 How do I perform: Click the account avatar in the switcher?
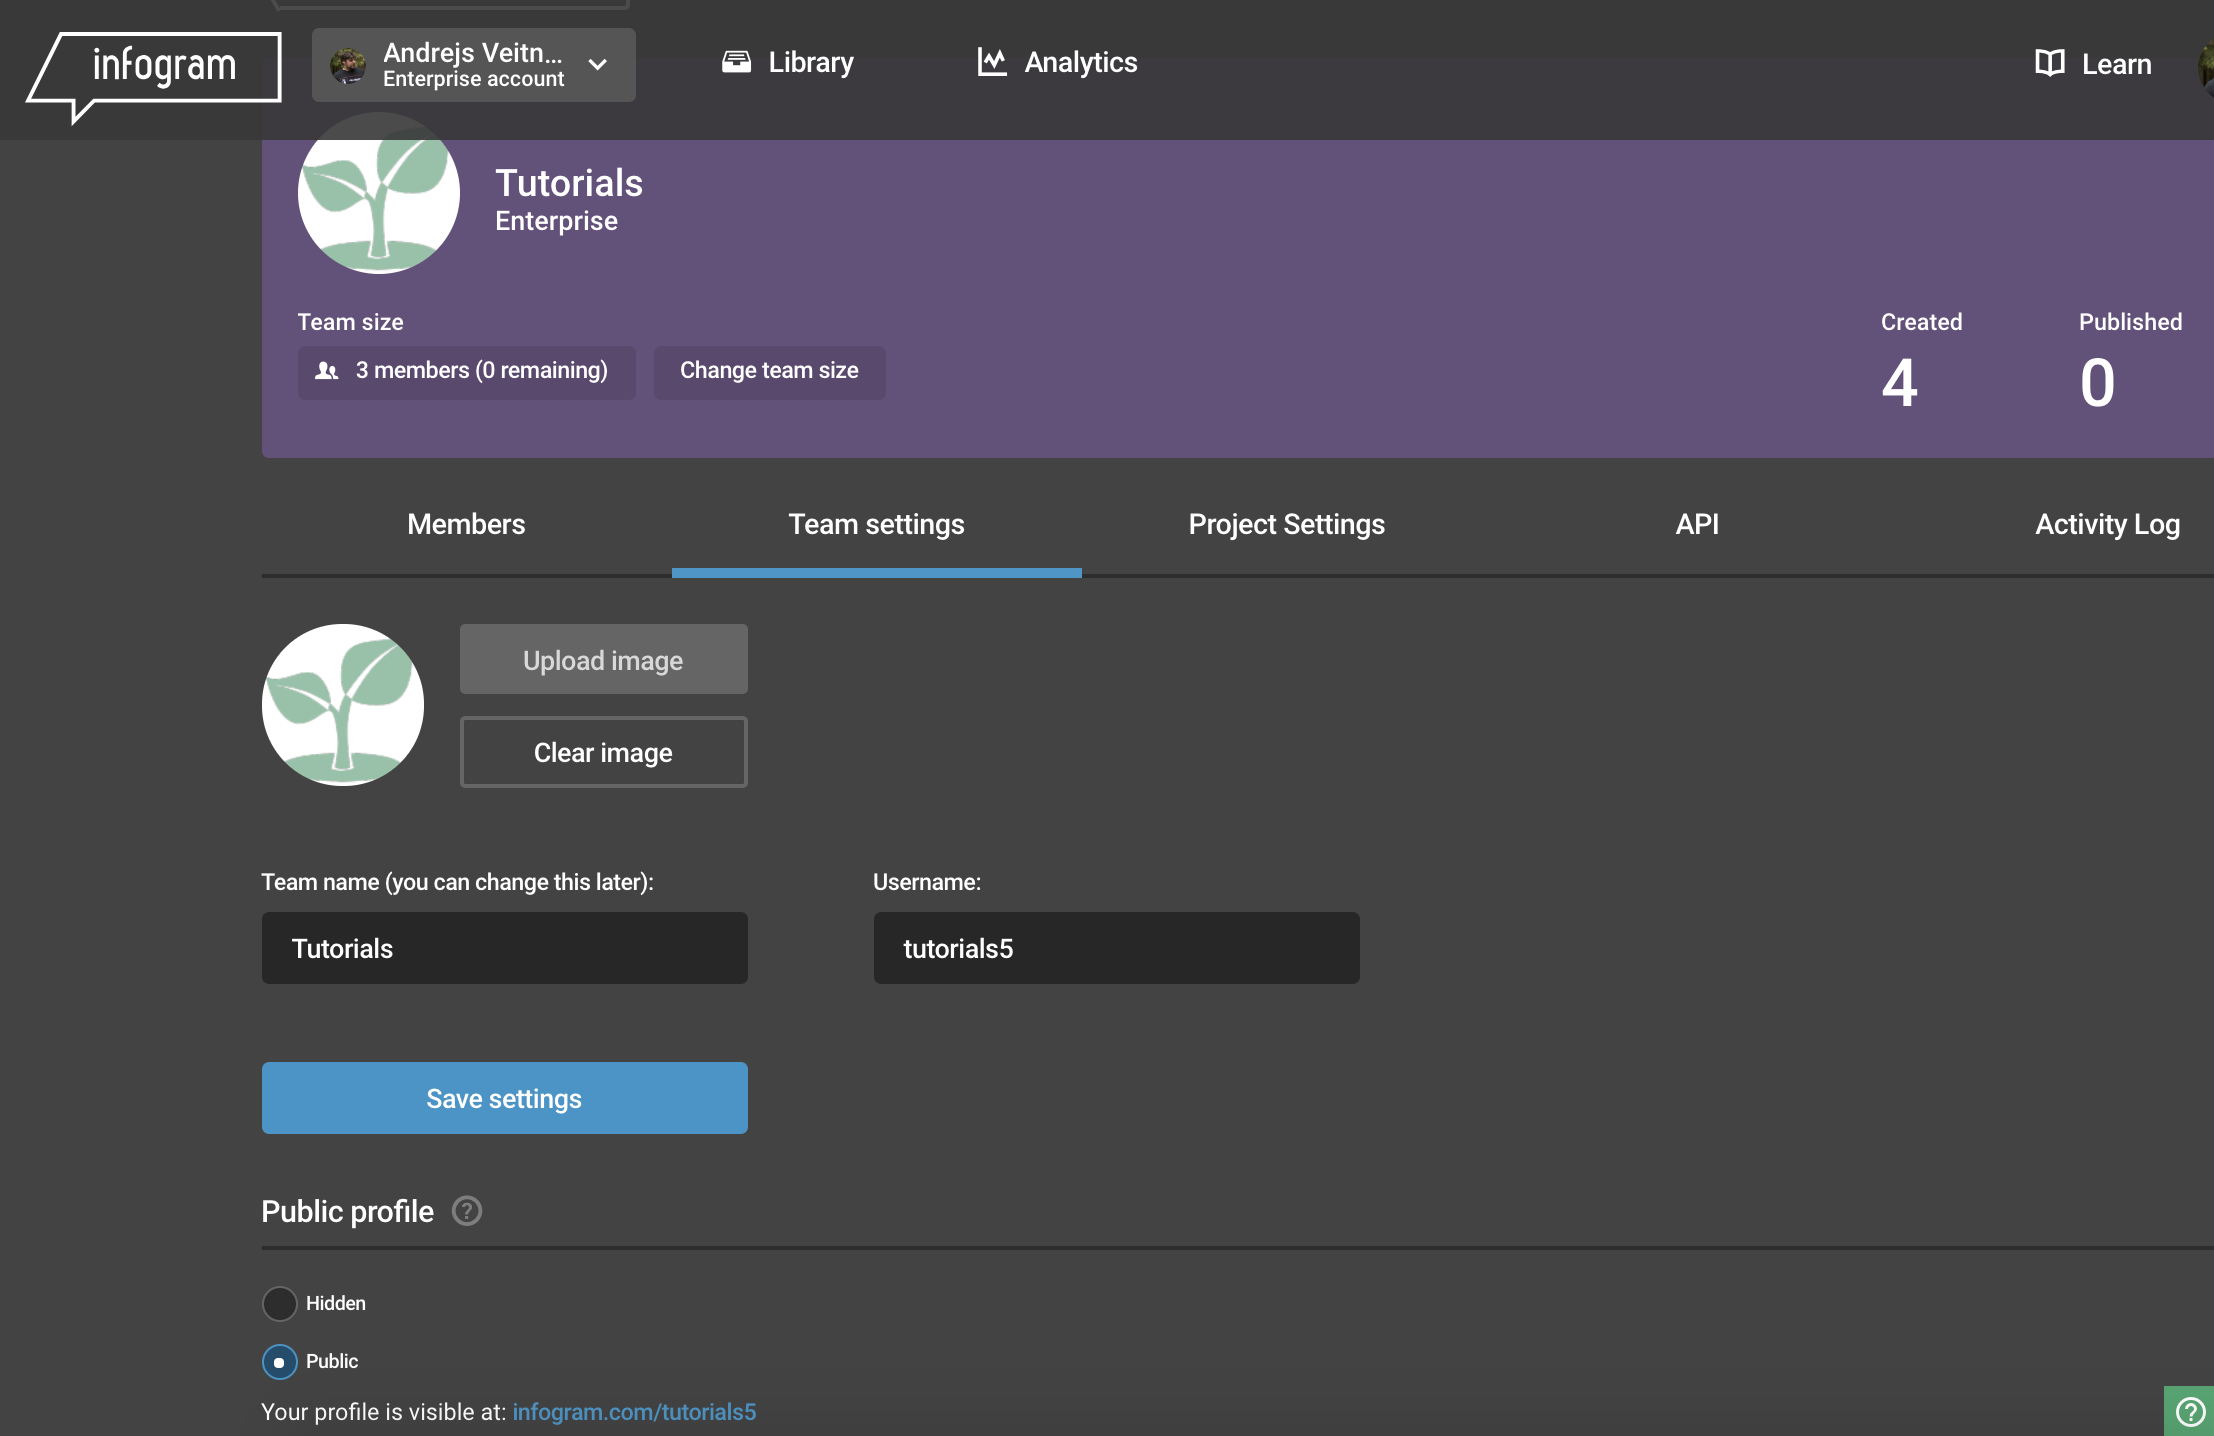[348, 66]
